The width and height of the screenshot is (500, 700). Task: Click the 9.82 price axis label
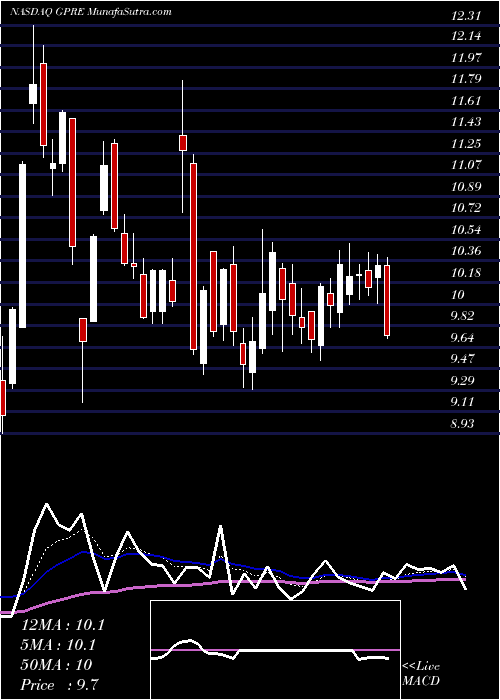[x=462, y=316]
